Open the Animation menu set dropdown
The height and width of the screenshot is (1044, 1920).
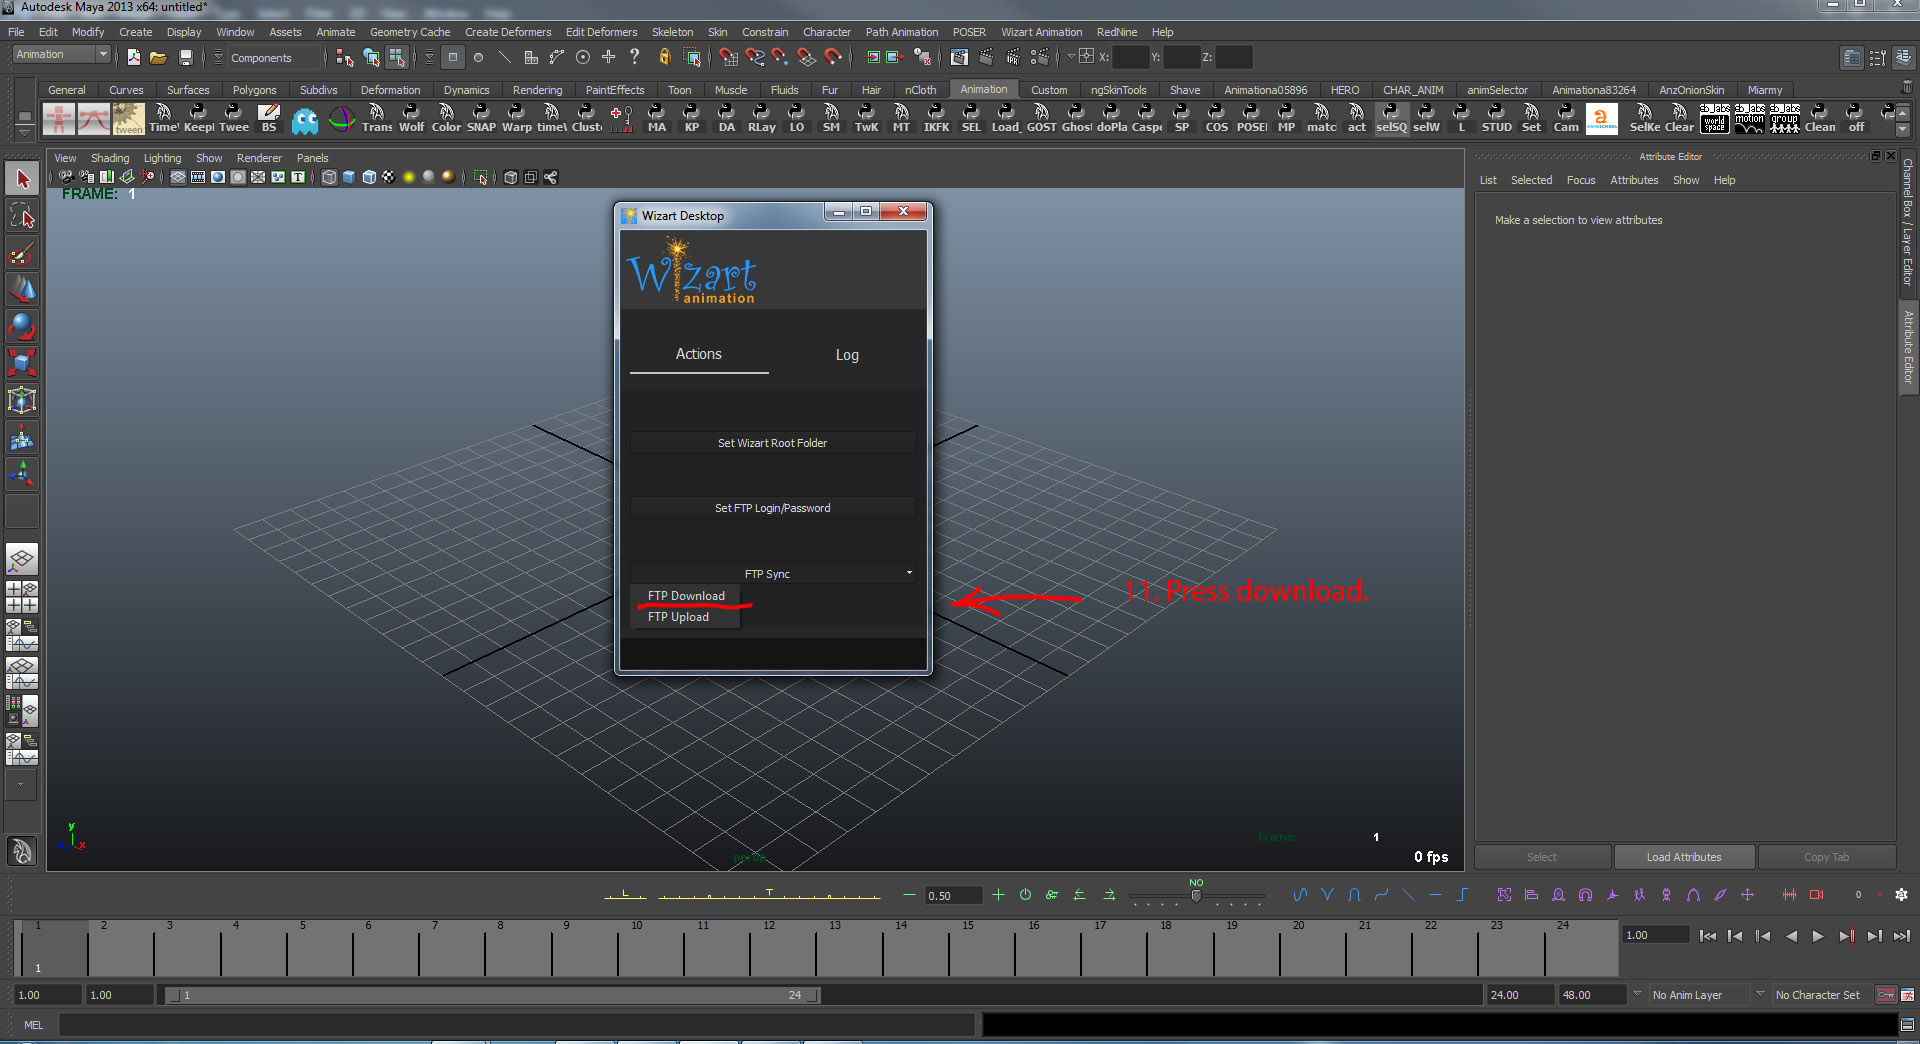click(x=62, y=55)
